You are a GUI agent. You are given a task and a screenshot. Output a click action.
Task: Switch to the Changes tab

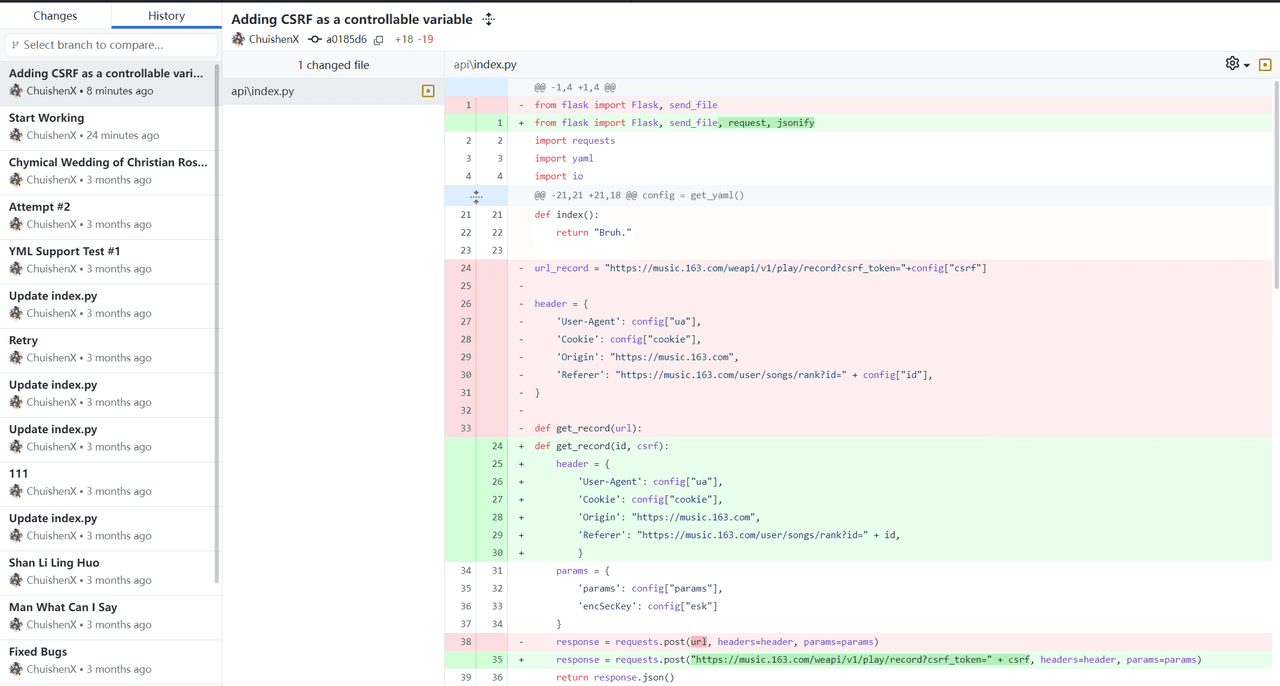[55, 16]
